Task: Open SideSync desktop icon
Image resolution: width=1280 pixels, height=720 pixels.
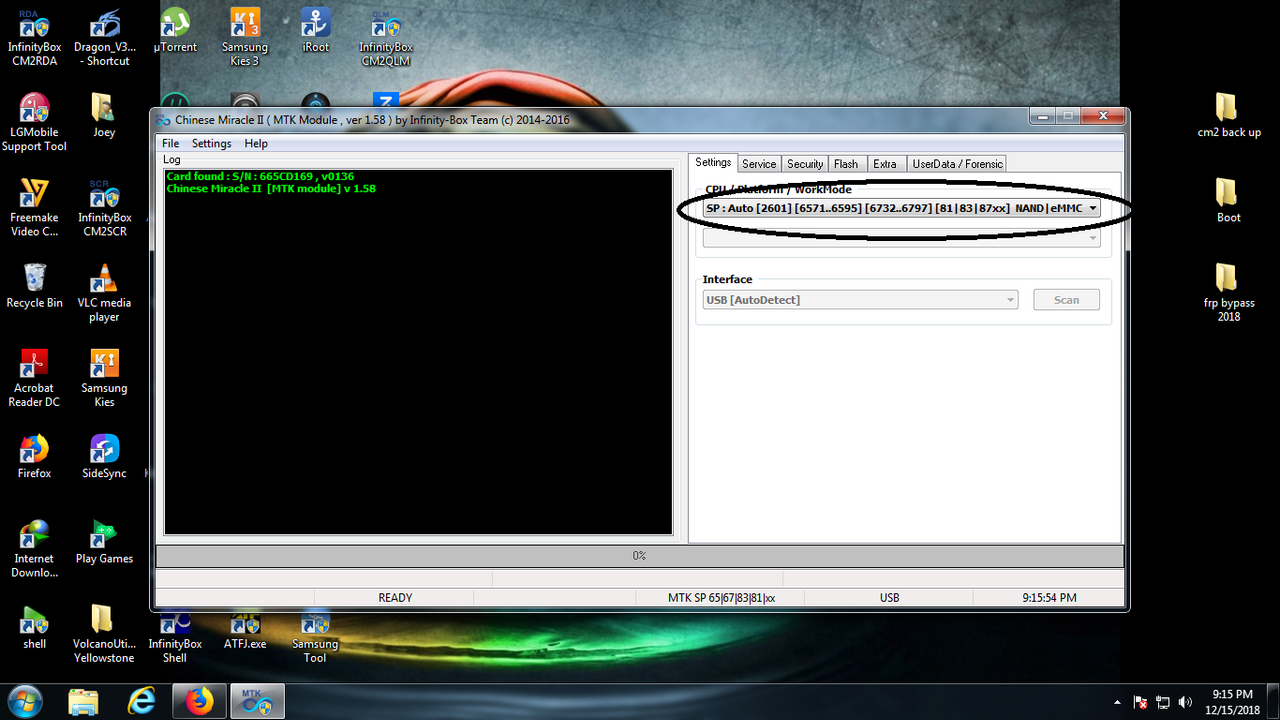Action: point(104,456)
